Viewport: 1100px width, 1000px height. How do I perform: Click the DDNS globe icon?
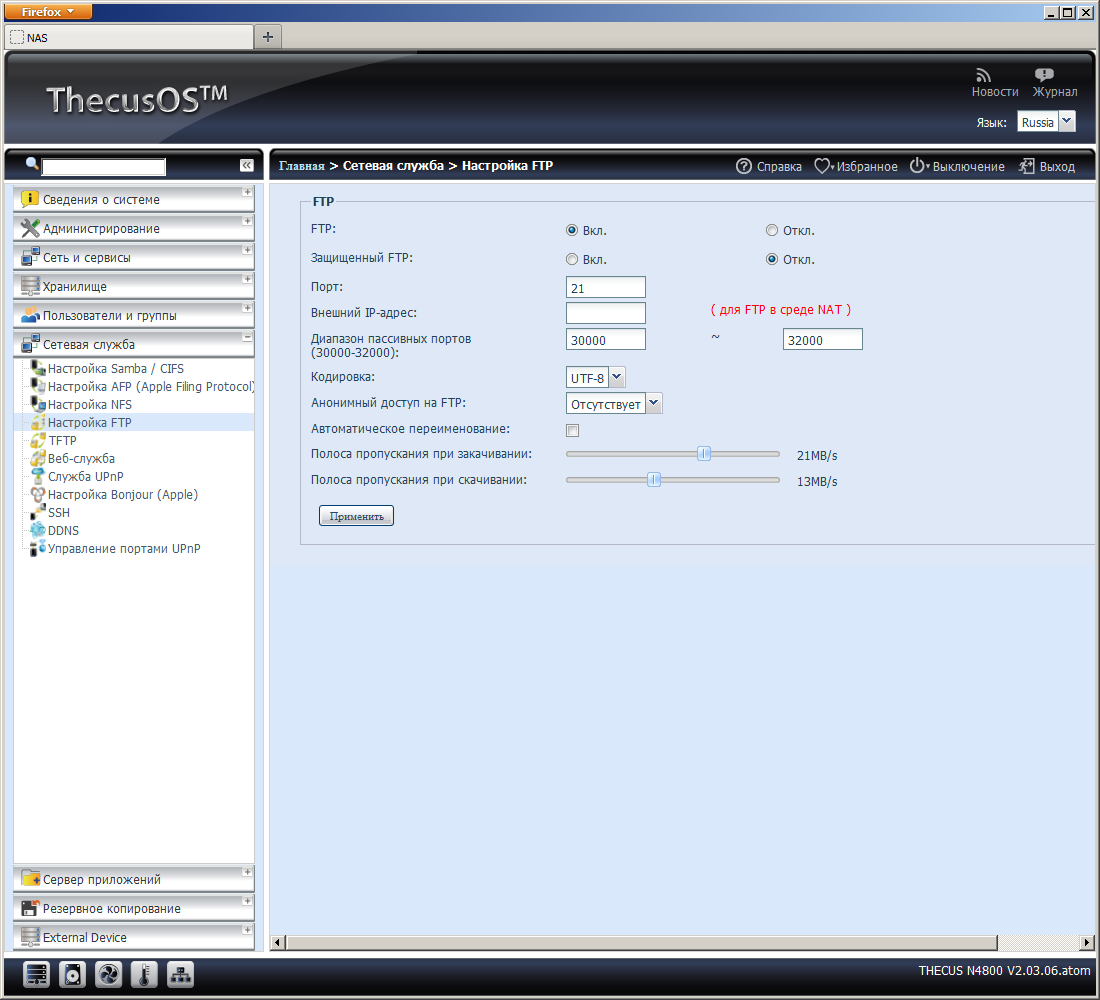(x=38, y=530)
